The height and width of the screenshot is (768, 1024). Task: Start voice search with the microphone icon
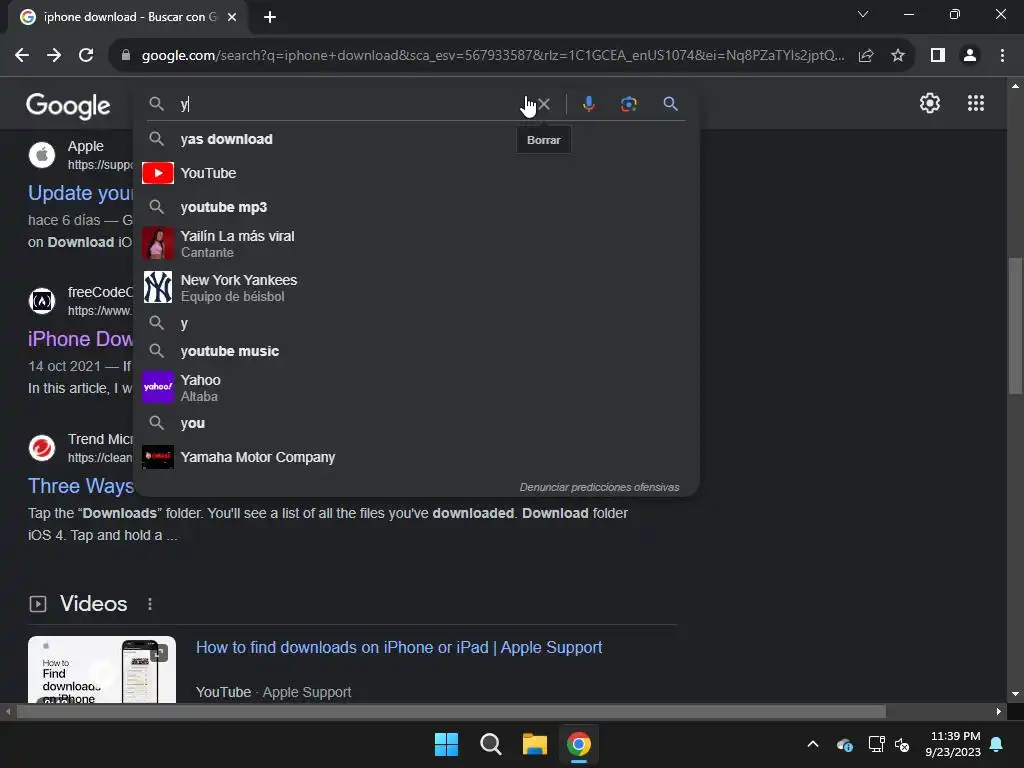click(x=588, y=104)
